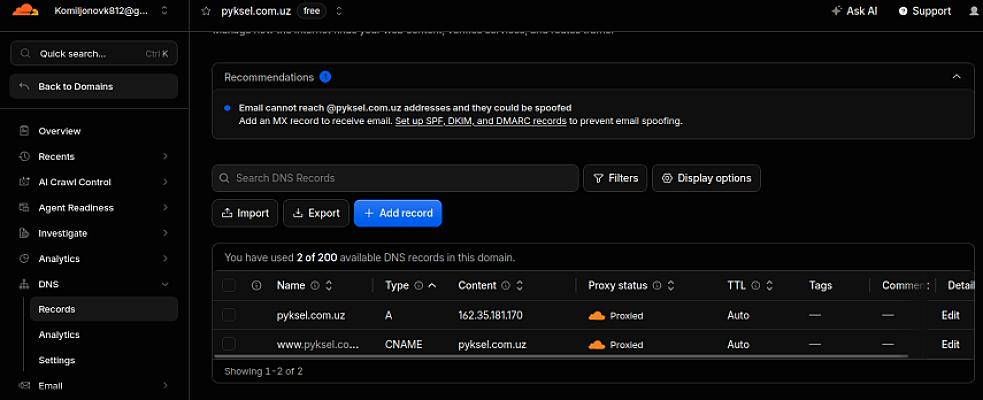Sort by the TTL column arrows
This screenshot has height=400, width=983.
[769, 285]
